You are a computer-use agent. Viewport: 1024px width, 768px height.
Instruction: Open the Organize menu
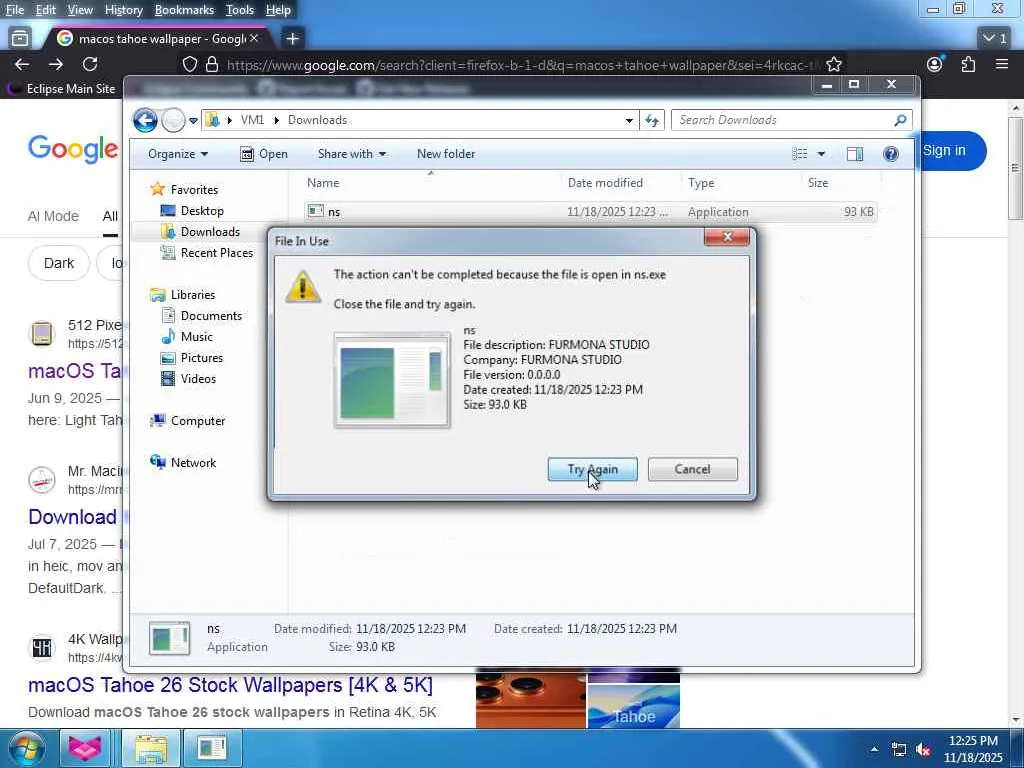point(178,154)
